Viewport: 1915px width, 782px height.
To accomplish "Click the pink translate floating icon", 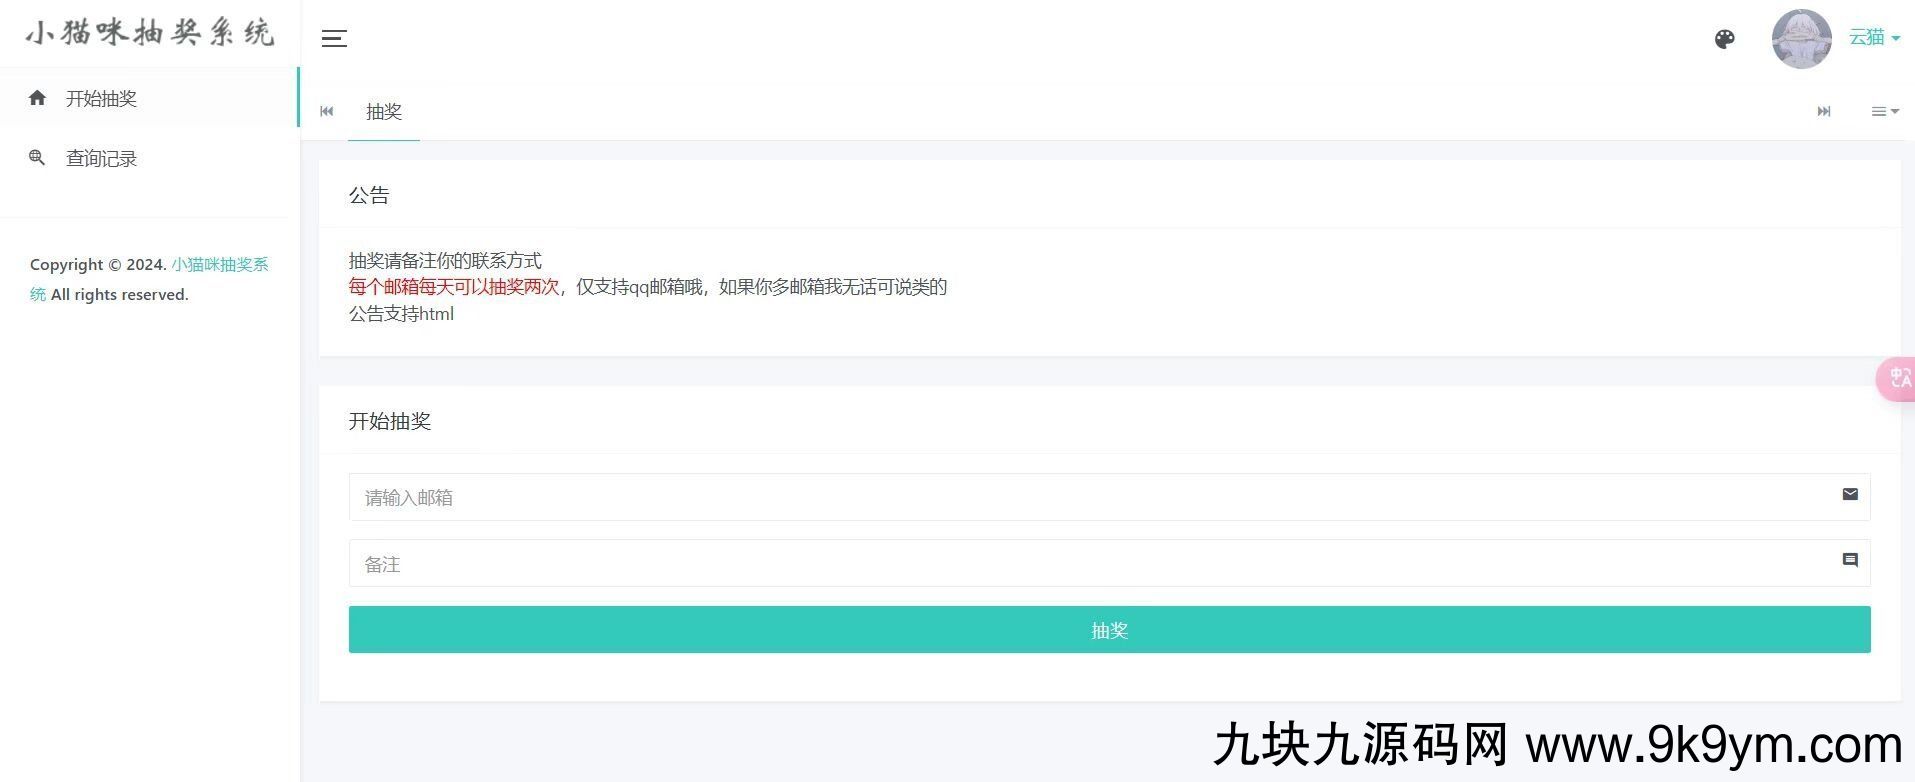I will tap(1897, 379).
